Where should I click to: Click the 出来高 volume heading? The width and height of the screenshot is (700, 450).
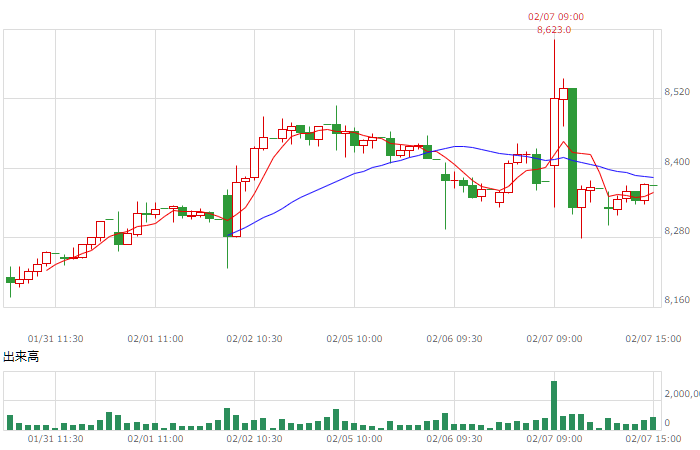(21, 357)
